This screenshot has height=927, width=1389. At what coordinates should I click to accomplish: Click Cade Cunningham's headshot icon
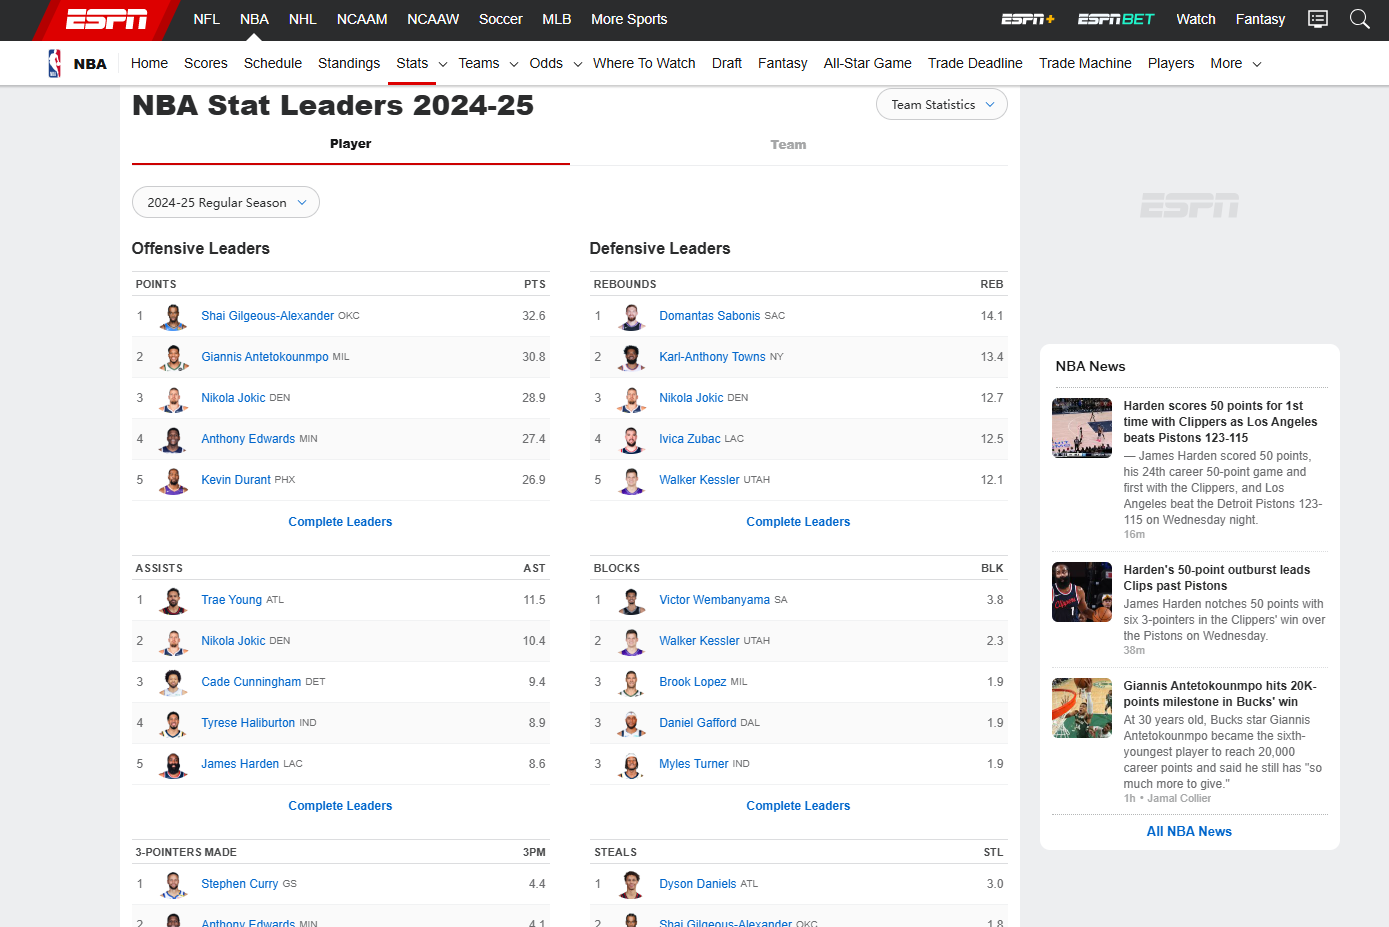pyautogui.click(x=173, y=682)
